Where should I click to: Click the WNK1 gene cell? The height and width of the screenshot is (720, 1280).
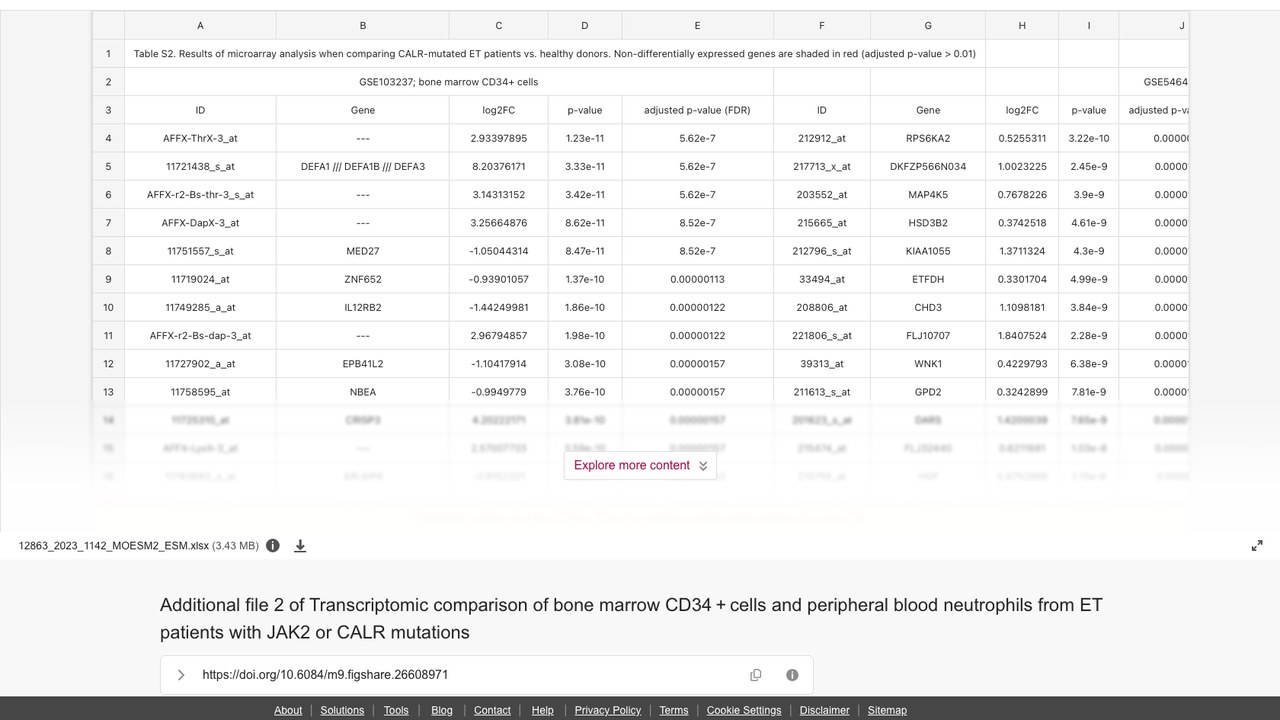(x=928, y=364)
